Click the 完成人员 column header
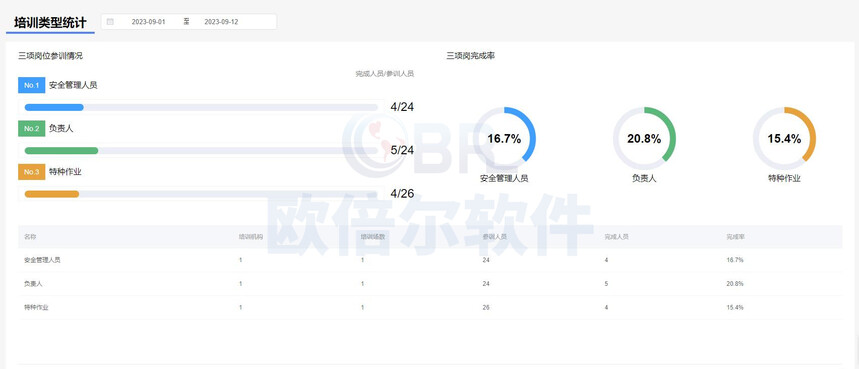This screenshot has width=859, height=369. click(x=616, y=237)
